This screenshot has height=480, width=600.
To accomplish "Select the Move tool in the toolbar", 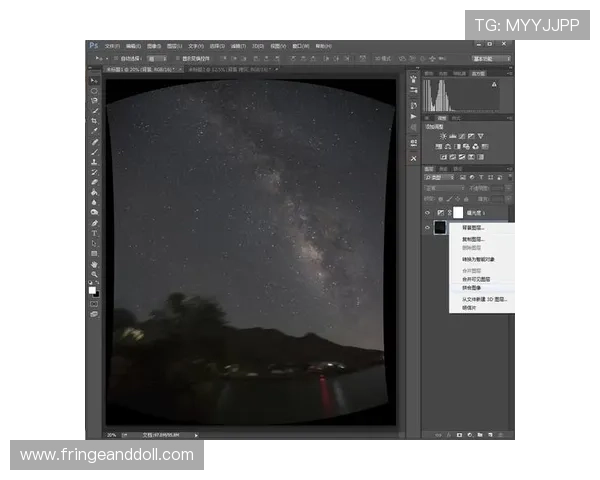I will (x=95, y=81).
